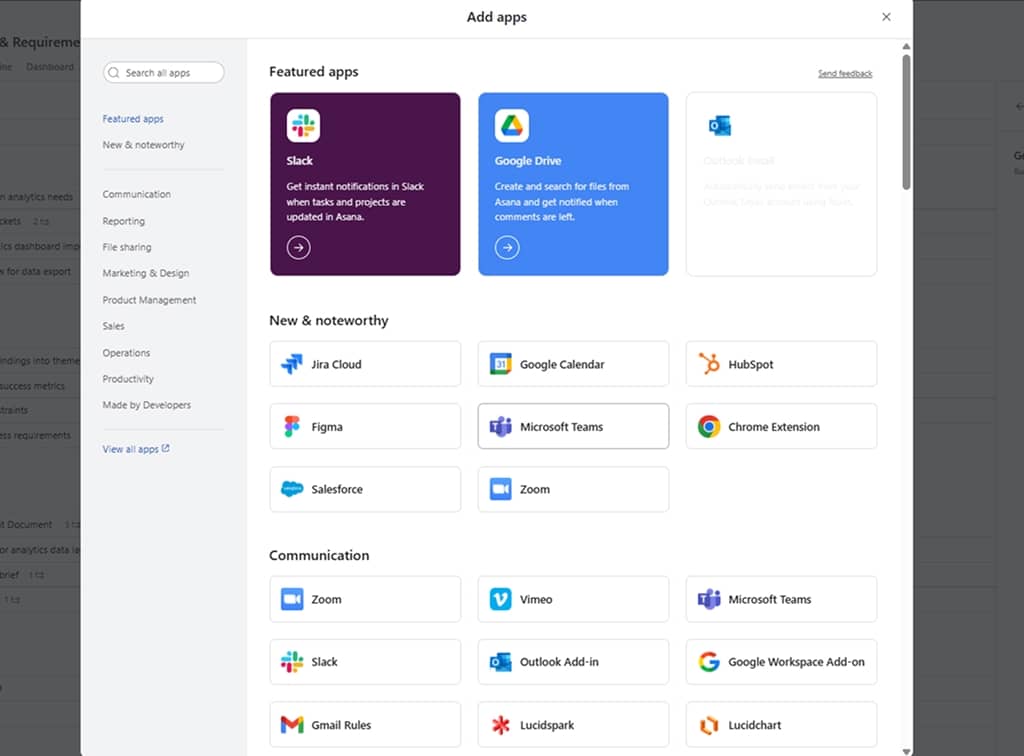Click the Jira Cloud icon
Image resolution: width=1024 pixels, height=756 pixels.
(x=291, y=364)
